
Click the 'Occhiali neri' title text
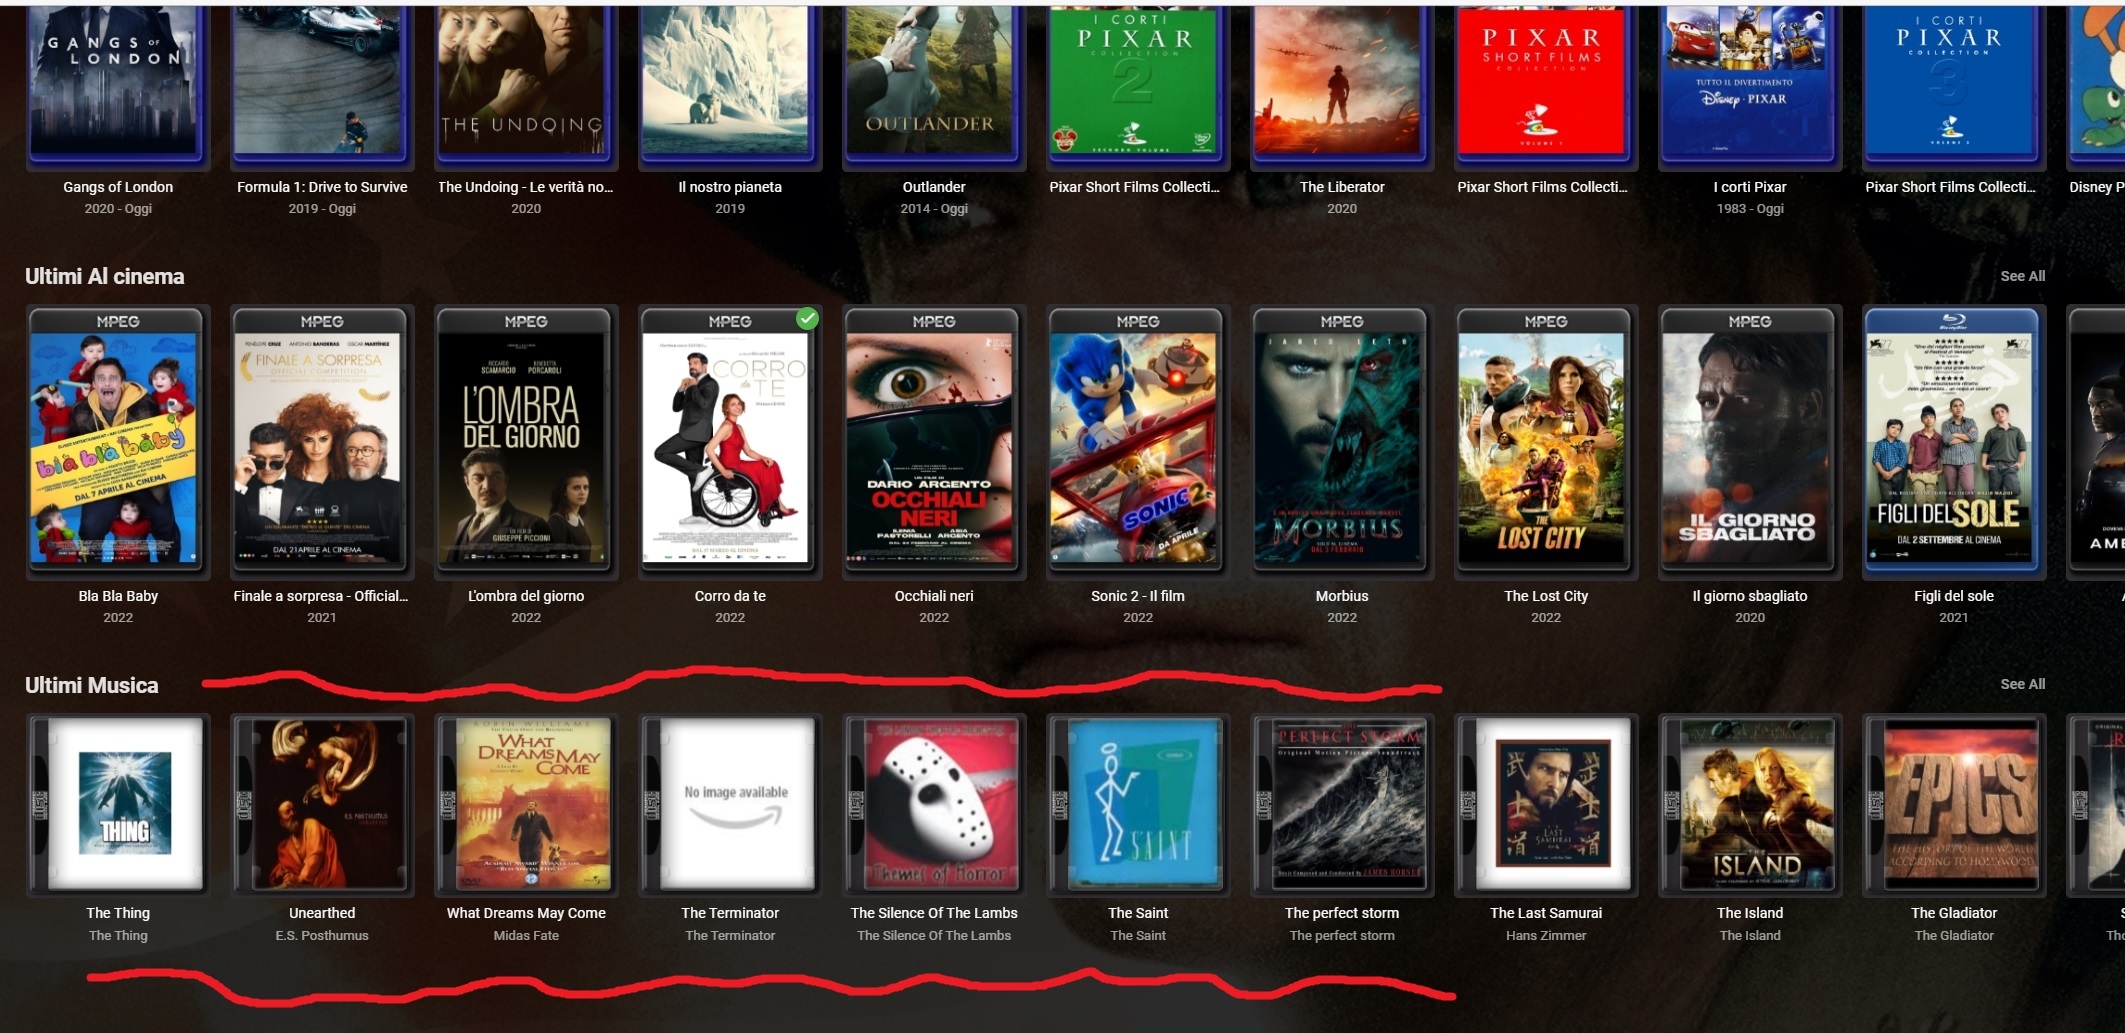[934, 596]
